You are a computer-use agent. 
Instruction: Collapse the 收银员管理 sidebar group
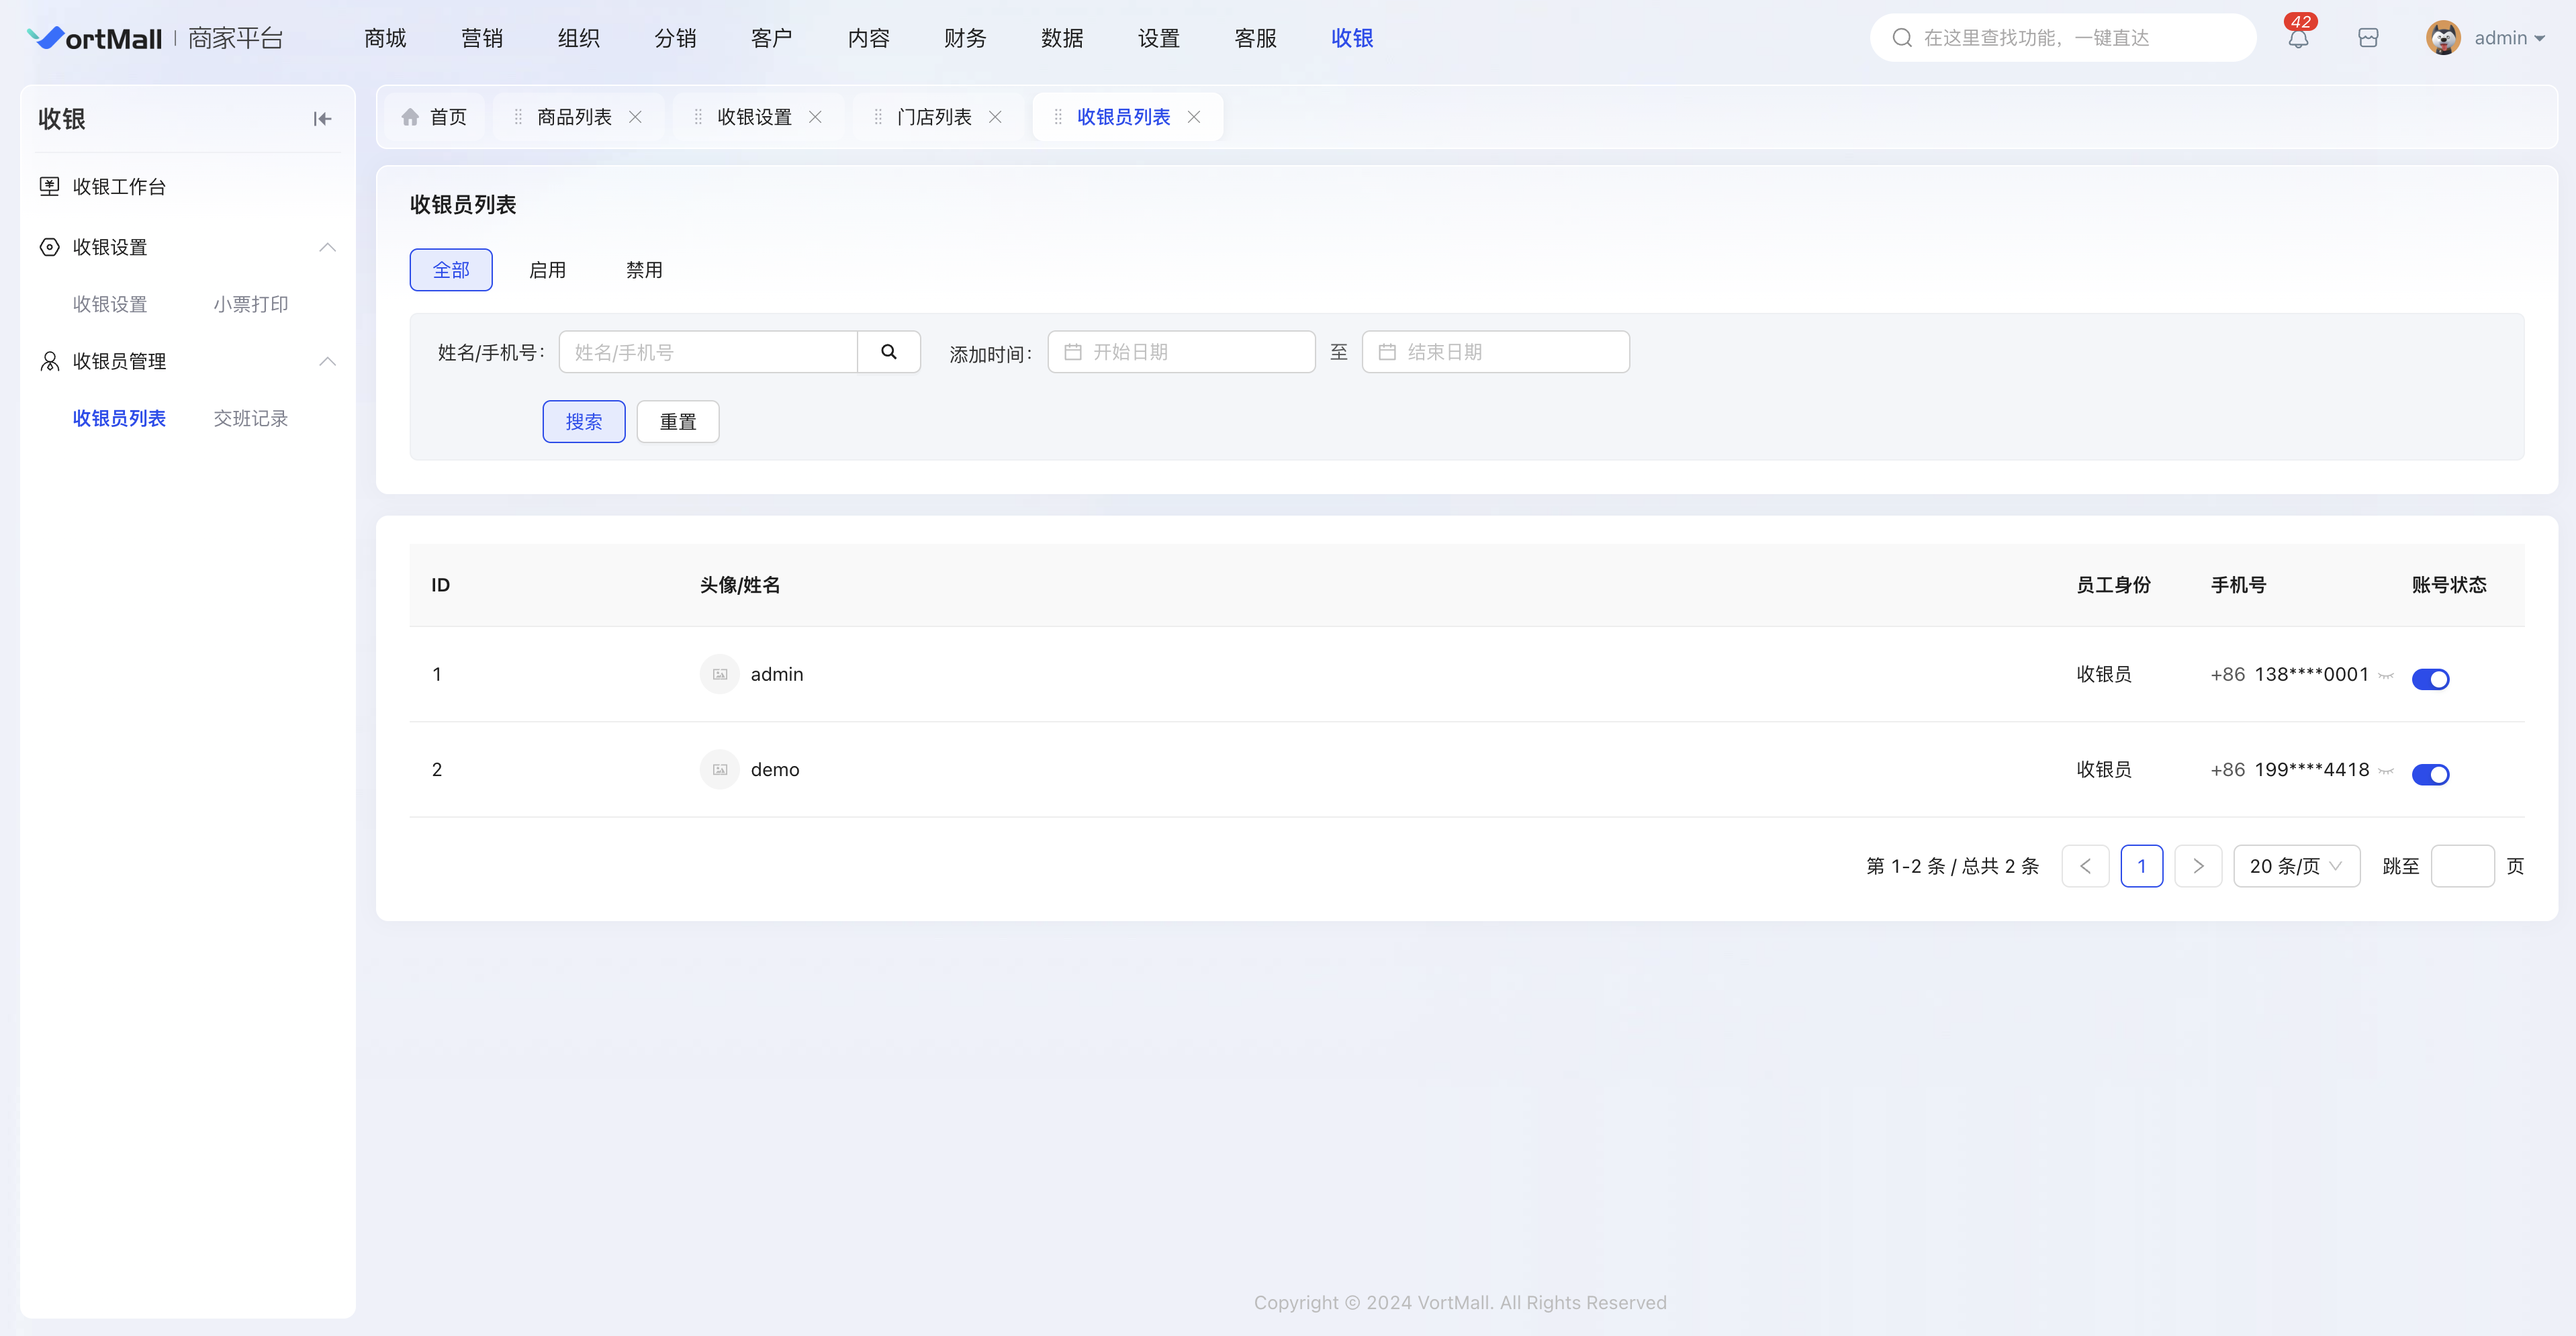tap(327, 361)
